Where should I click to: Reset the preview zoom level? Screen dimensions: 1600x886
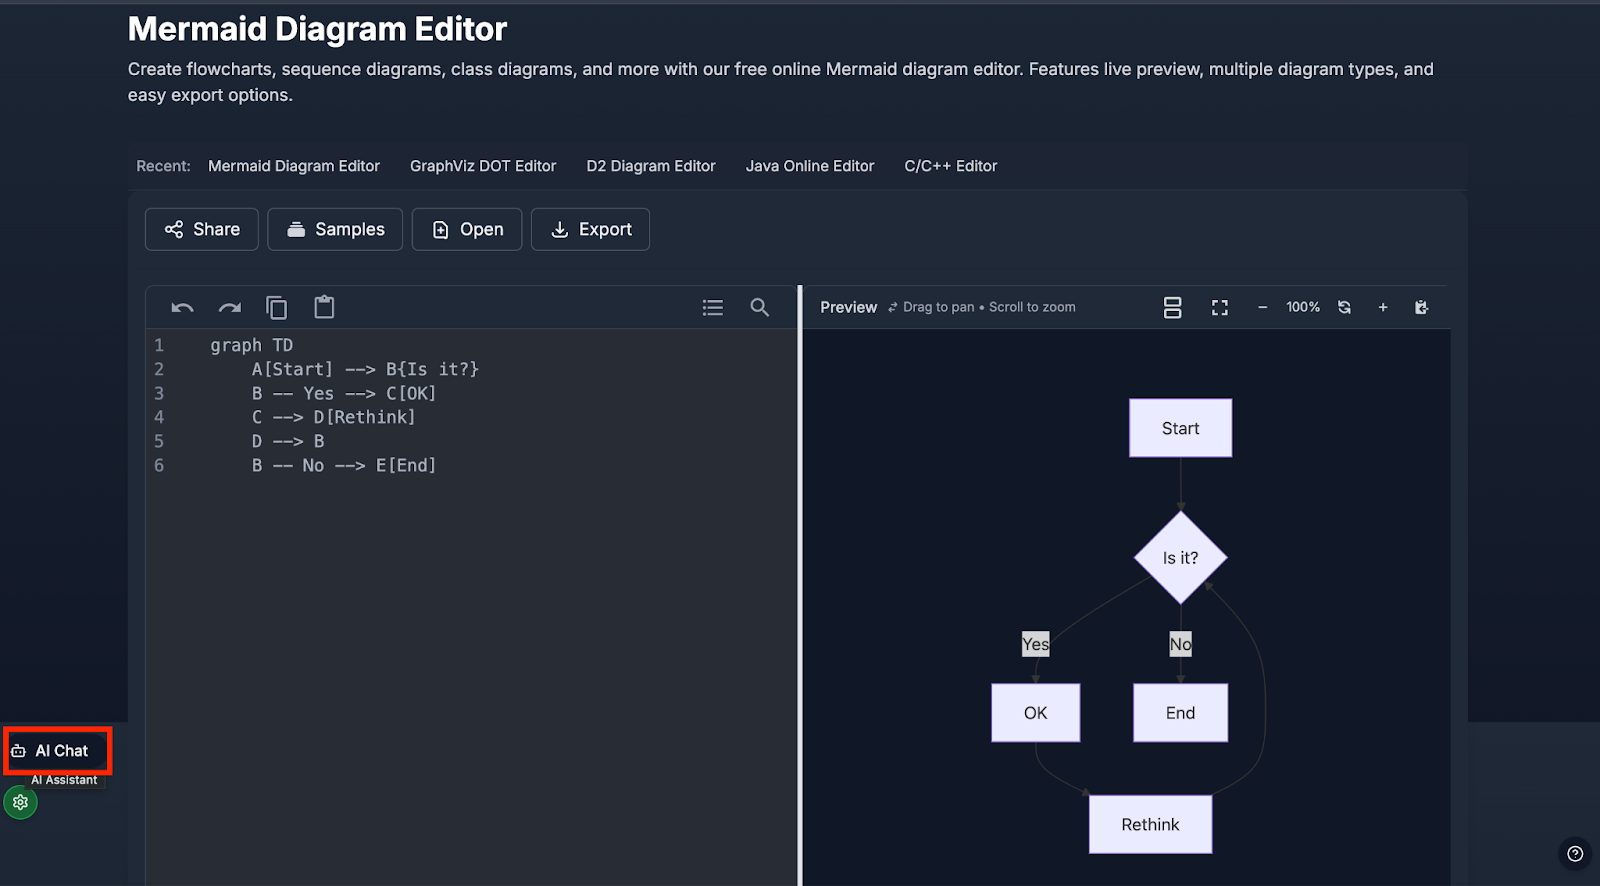point(1344,308)
